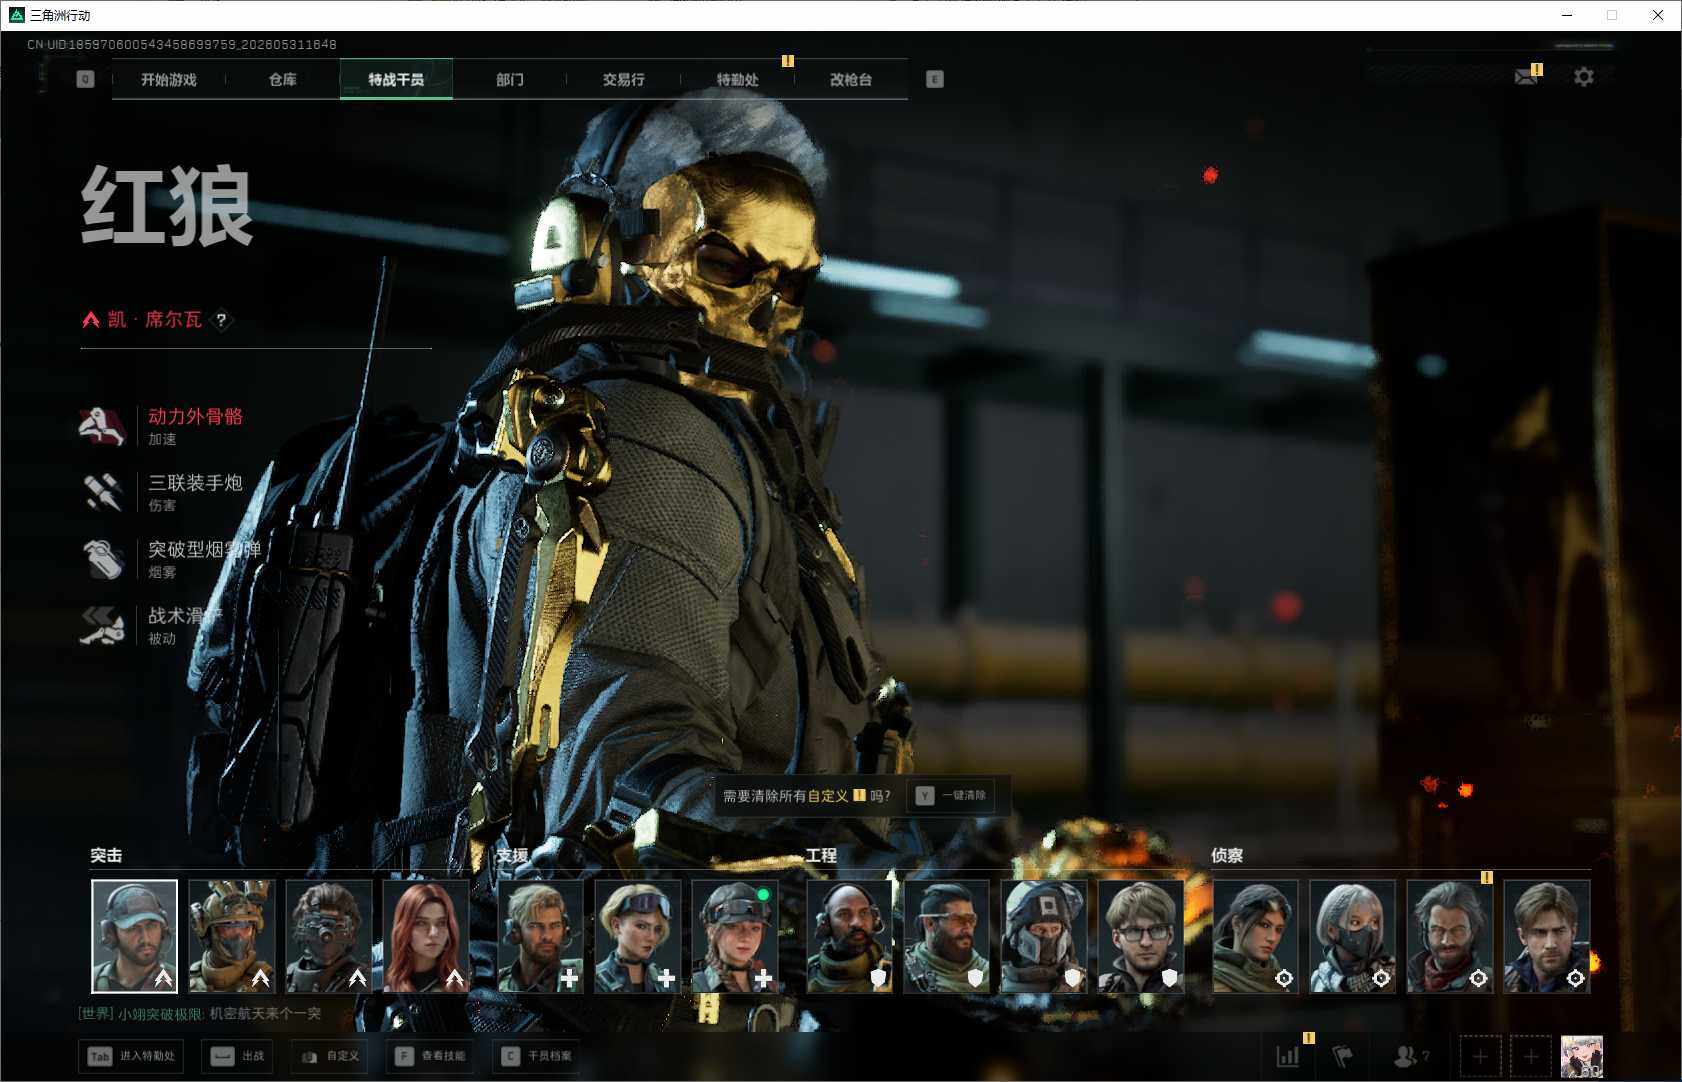Image resolution: width=1682 pixels, height=1082 pixels.
Task: Select the headset-wearing first 工程 operator portrait
Action: (850, 936)
